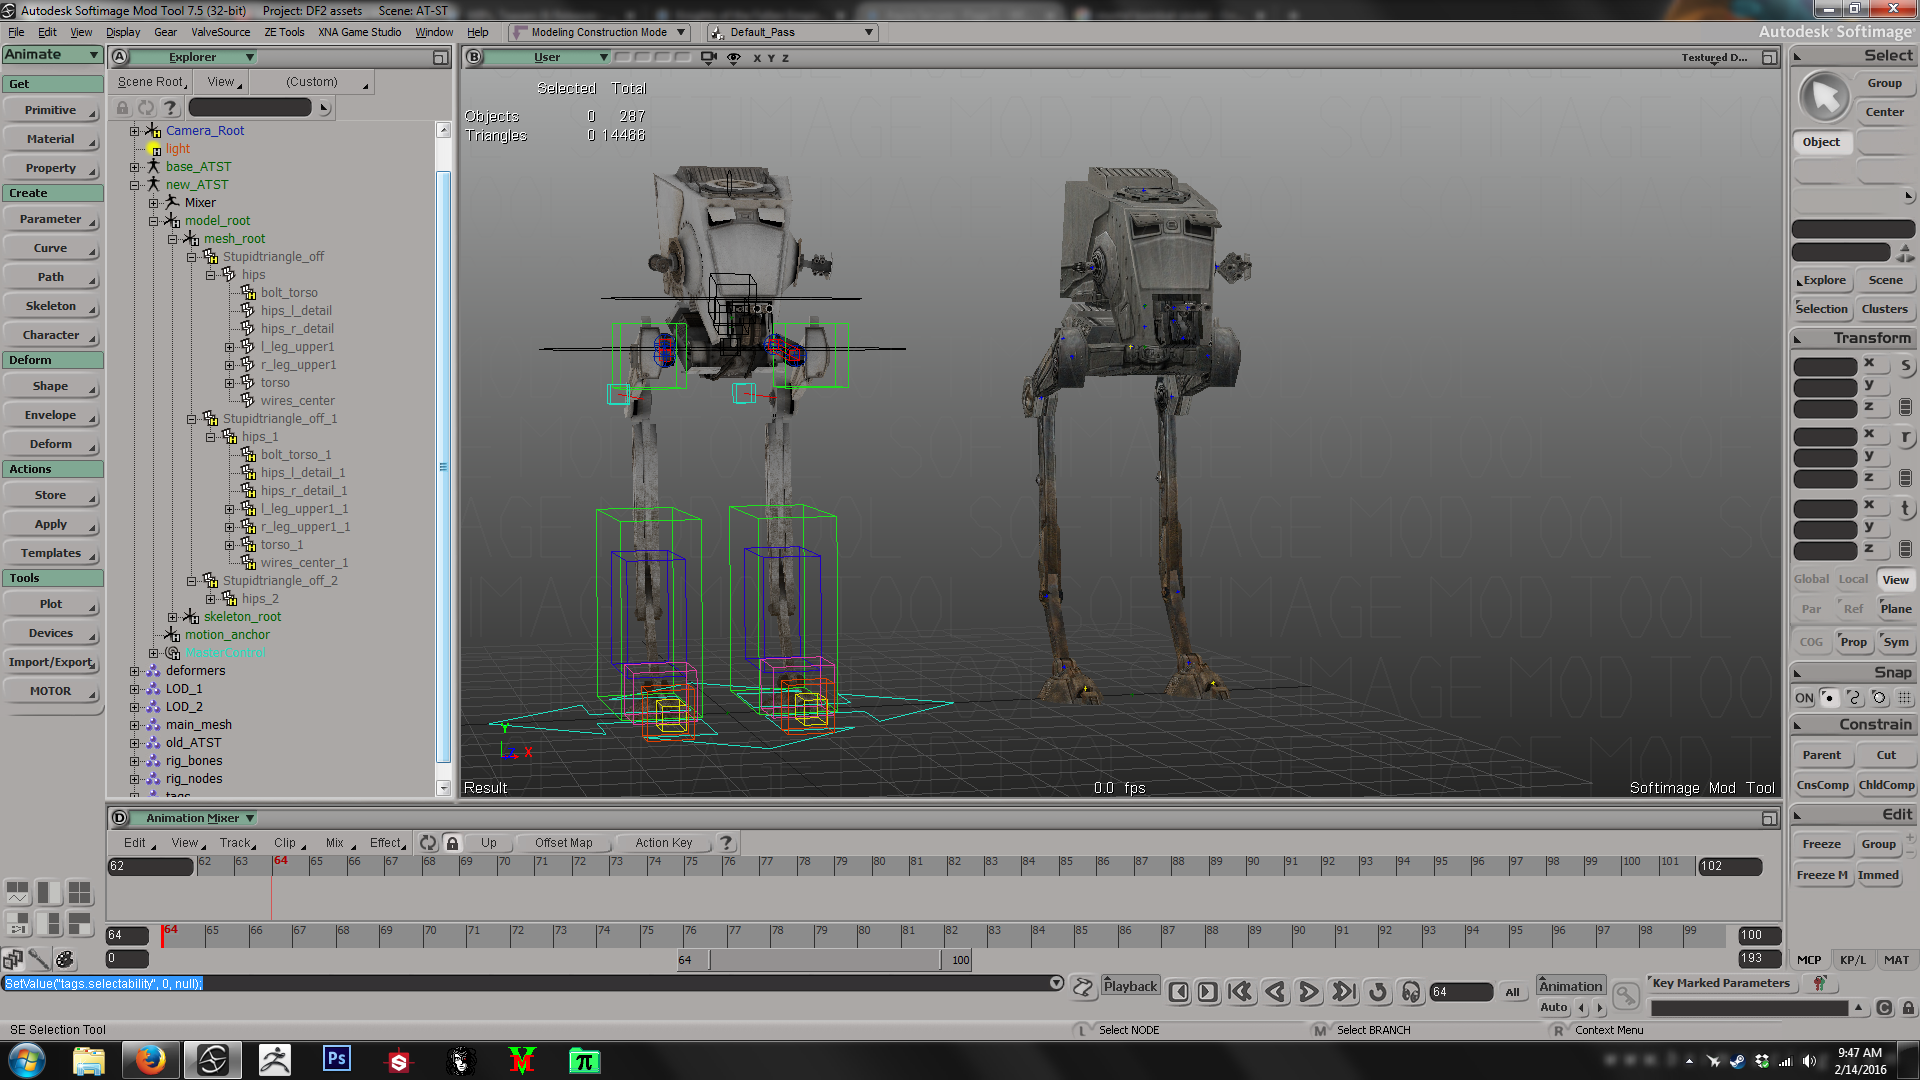Open the Animation Mixer view dropdown

(x=193, y=818)
